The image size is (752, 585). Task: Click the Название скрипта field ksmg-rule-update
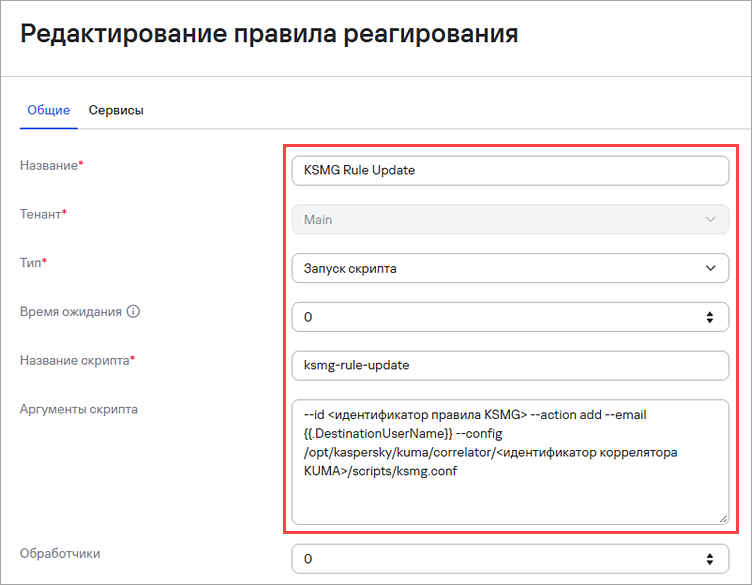[510, 366]
